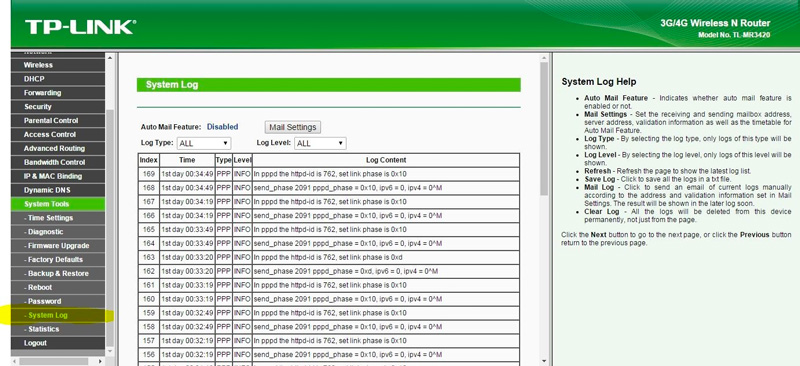Click the index cell 169
Screen dimensions: 800x366
point(148,174)
